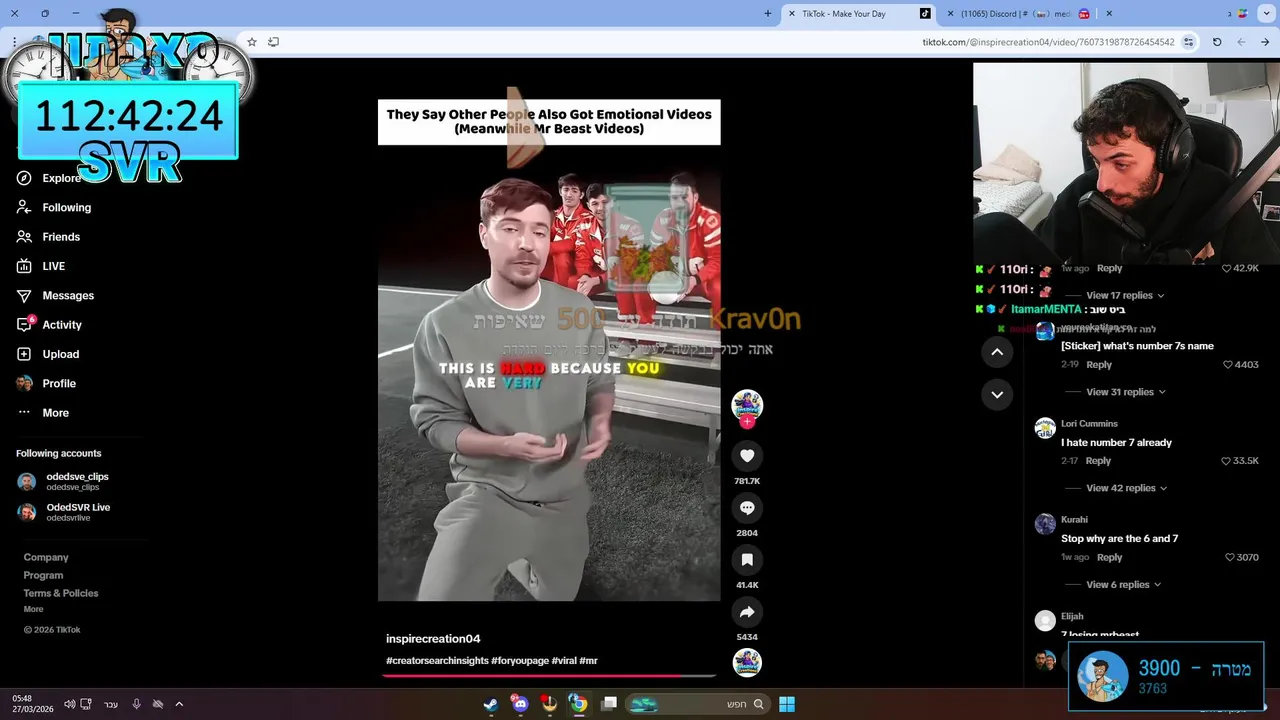The width and height of the screenshot is (1280, 720).
Task: Open Steam from the taskbar
Action: (491, 704)
